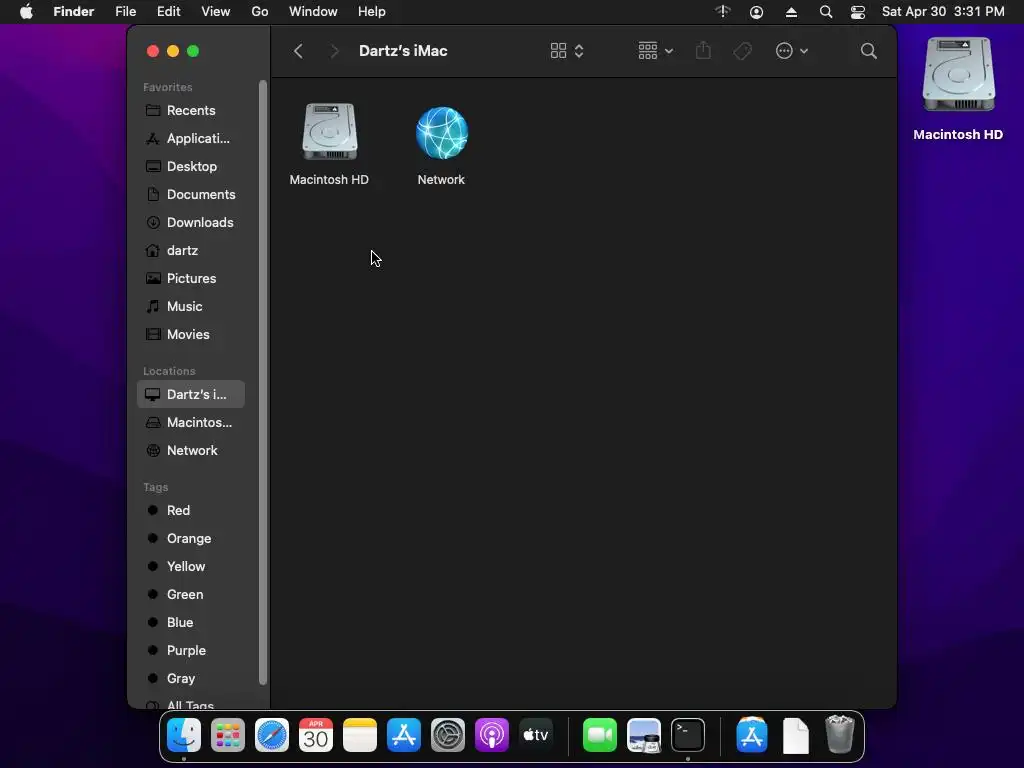Screen dimensions: 1024x768
Task: Filter by the Orange tag
Action: (x=191, y=539)
